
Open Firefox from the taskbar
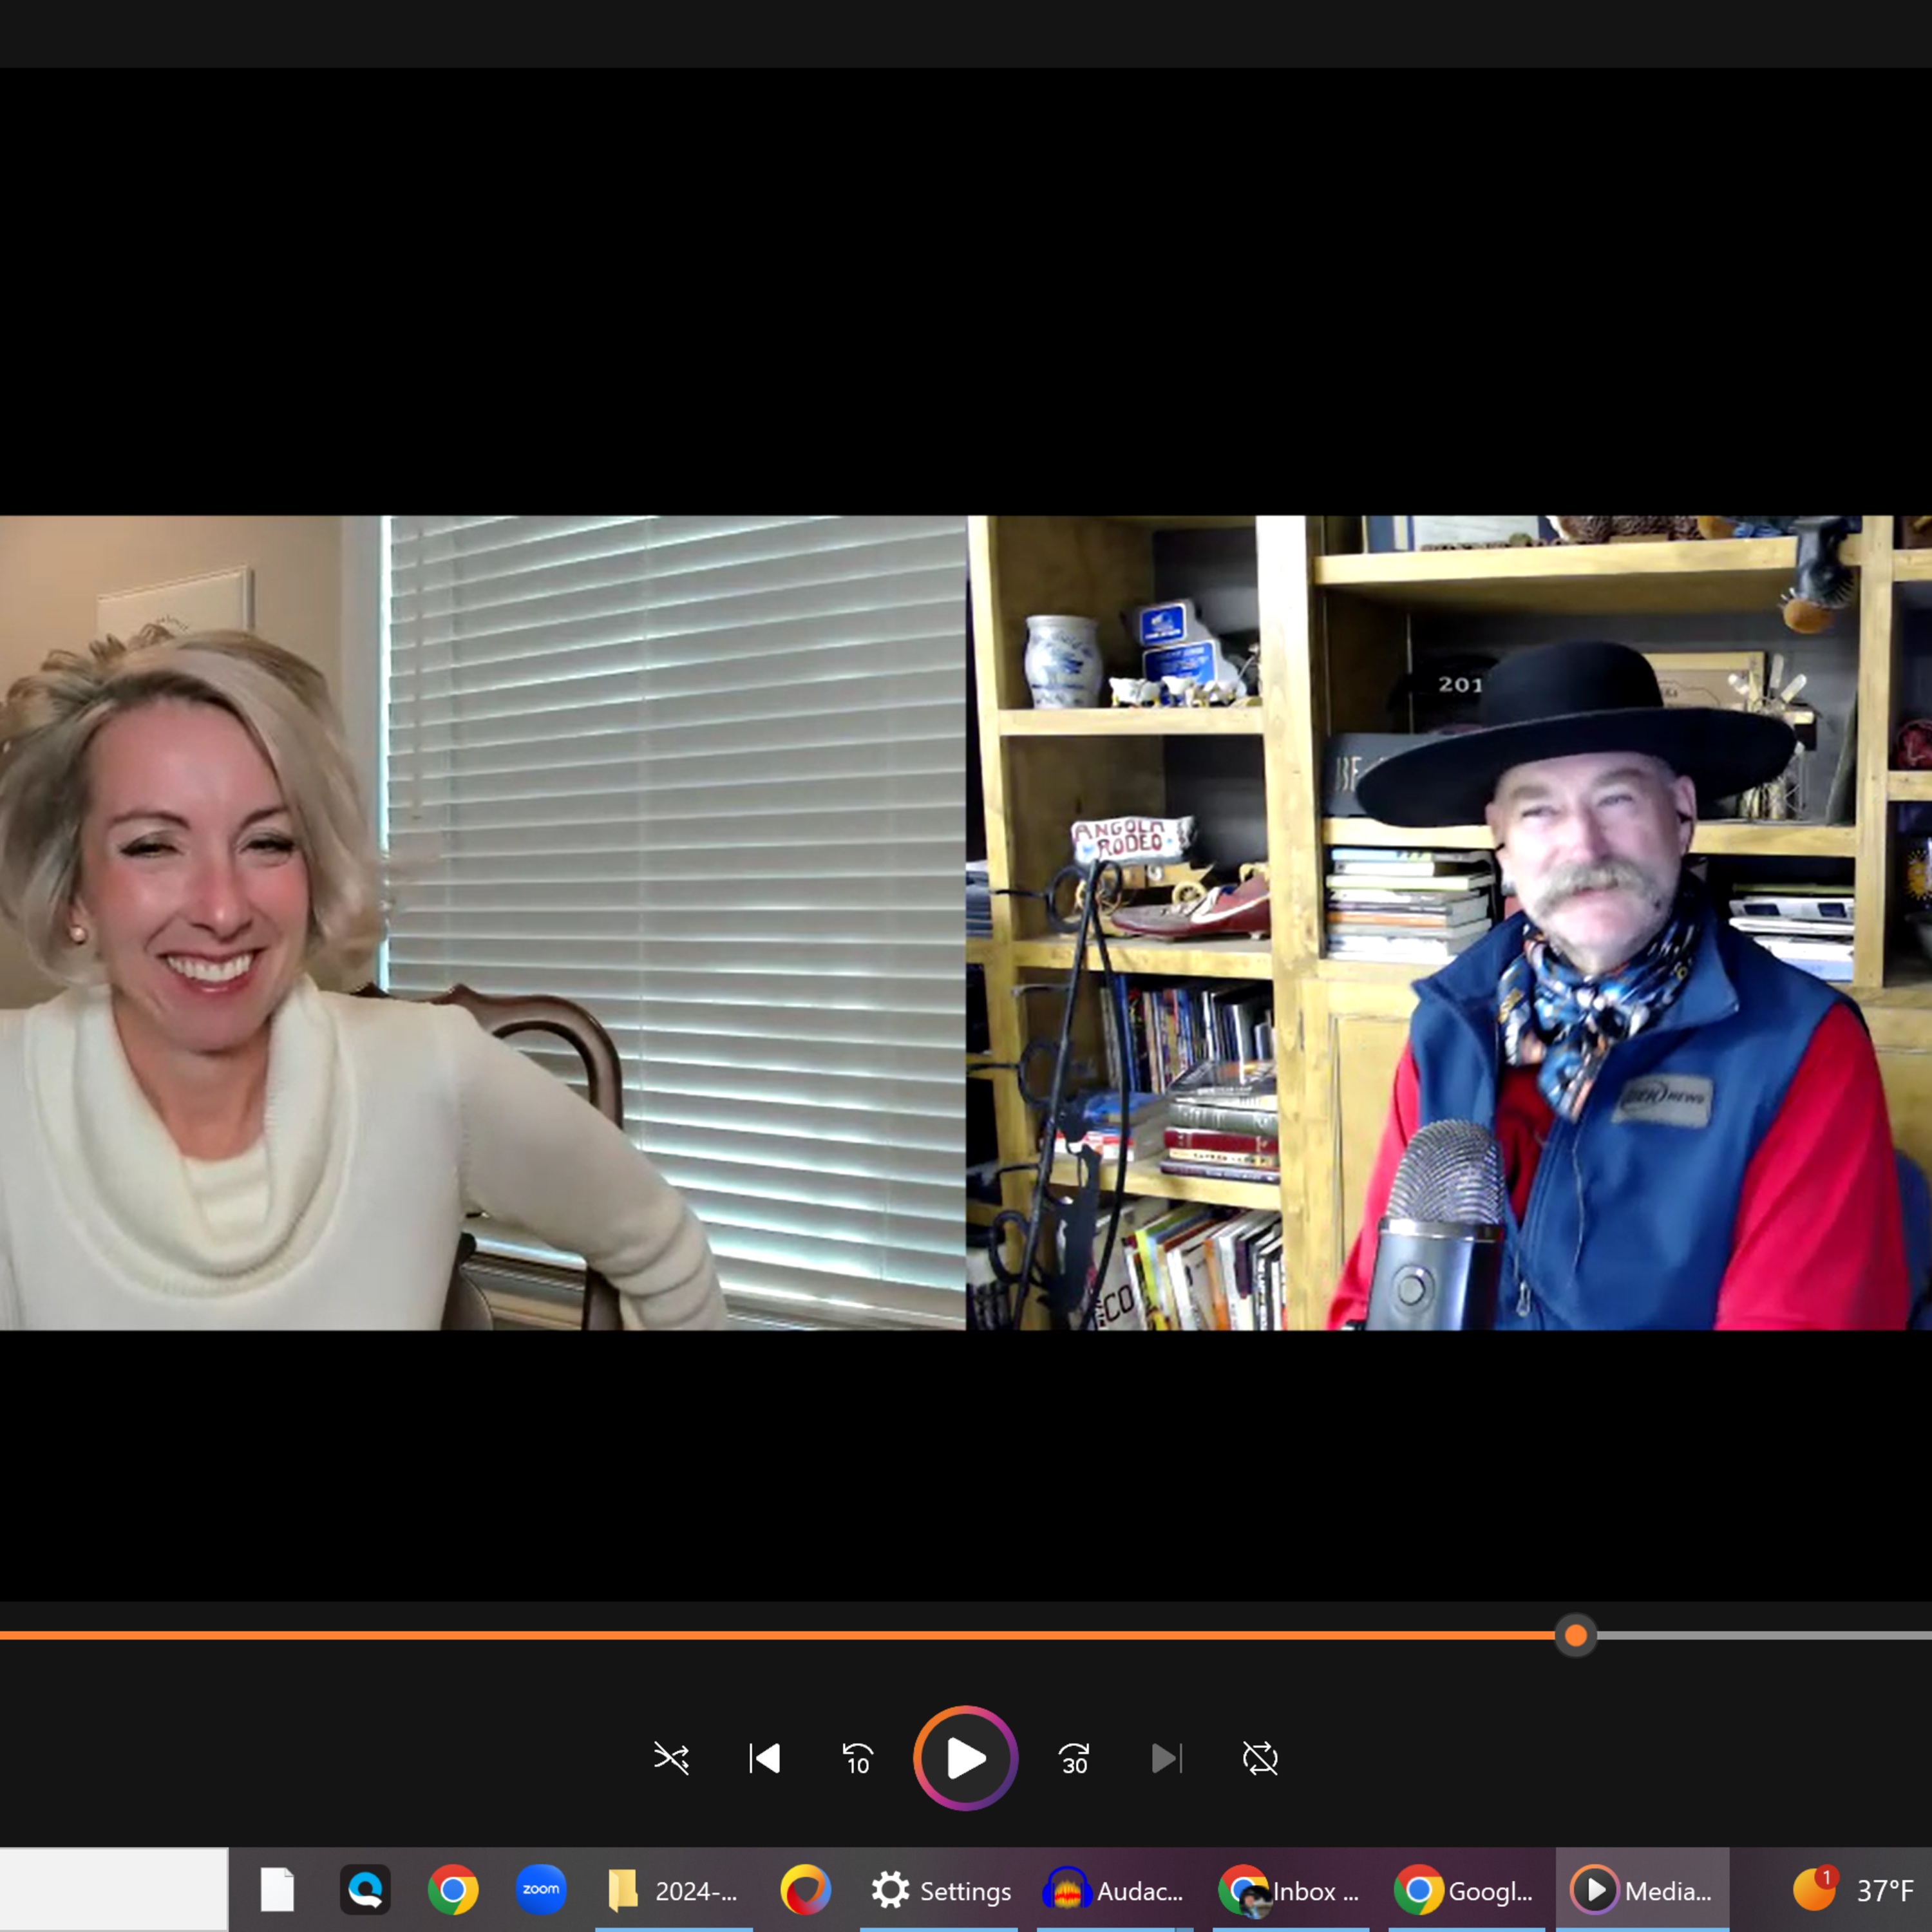coord(805,1890)
